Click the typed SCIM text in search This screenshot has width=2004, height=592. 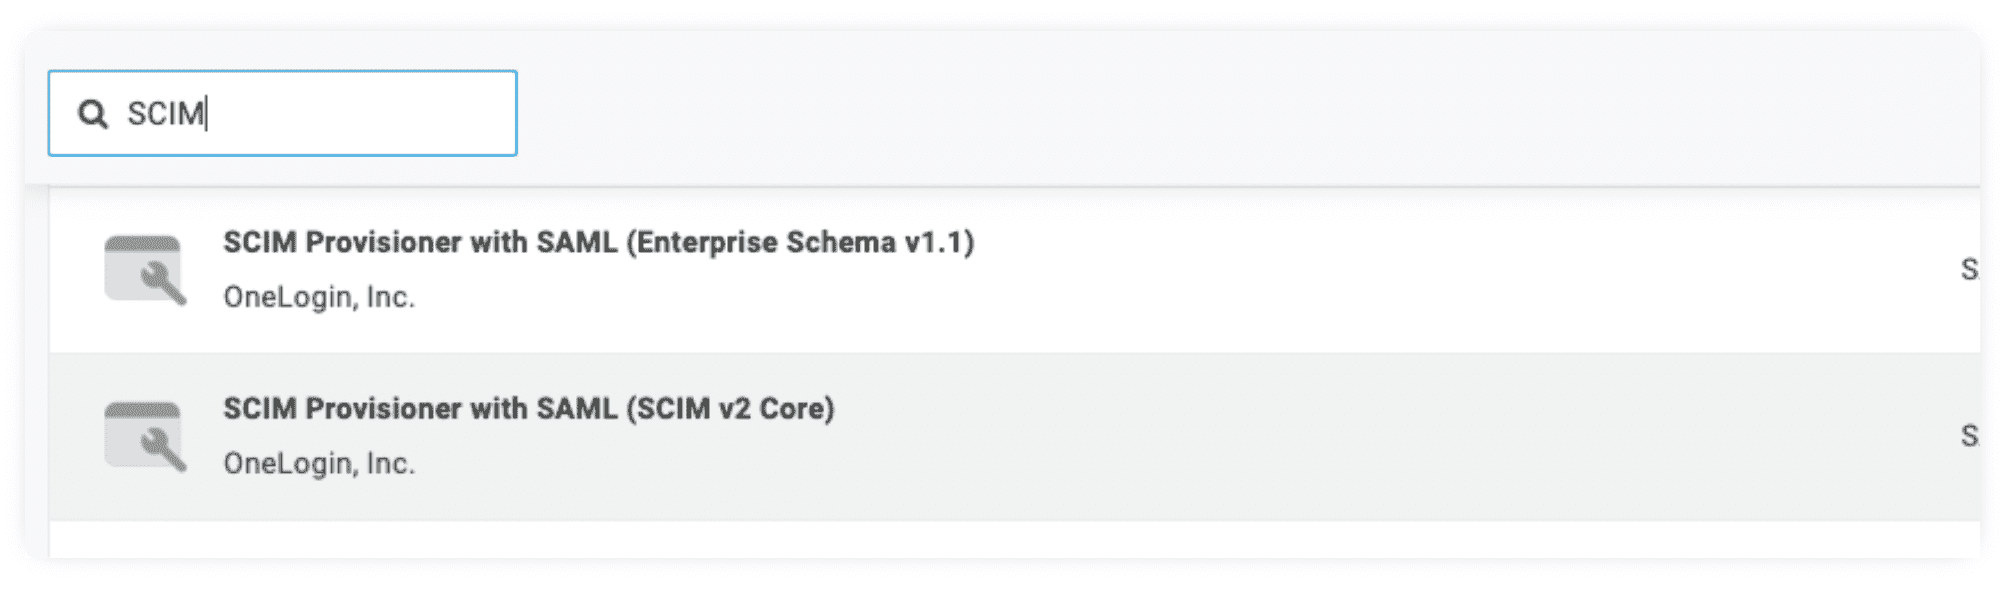coord(165,114)
